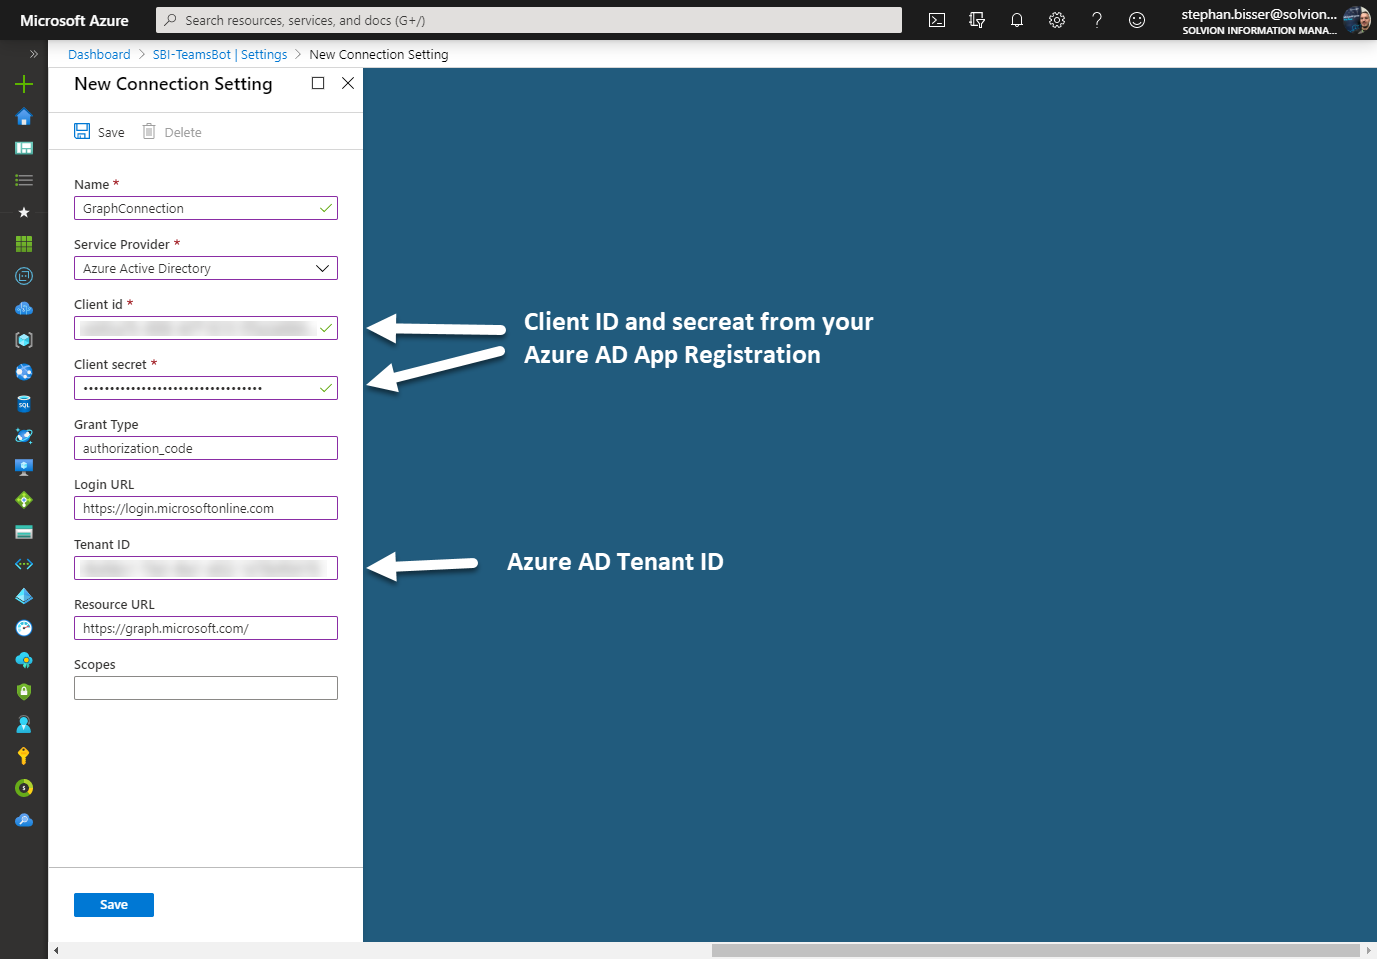Navigate to Dashboard breadcrumb

(x=99, y=55)
